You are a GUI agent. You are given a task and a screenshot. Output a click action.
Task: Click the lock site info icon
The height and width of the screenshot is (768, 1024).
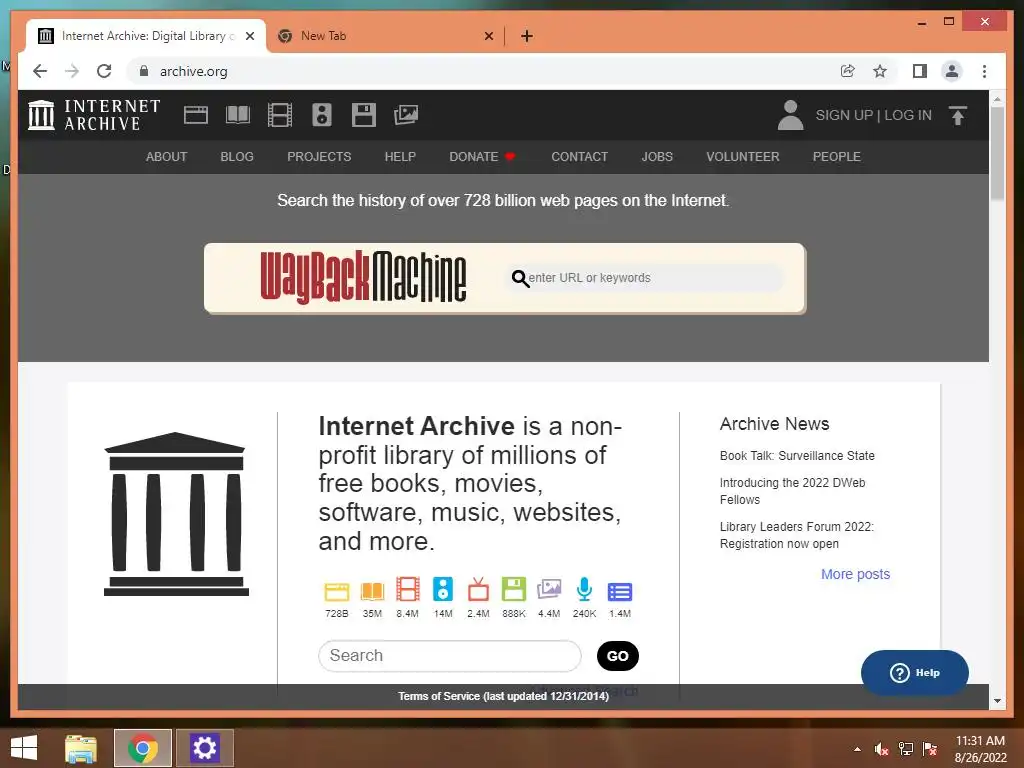(144, 71)
